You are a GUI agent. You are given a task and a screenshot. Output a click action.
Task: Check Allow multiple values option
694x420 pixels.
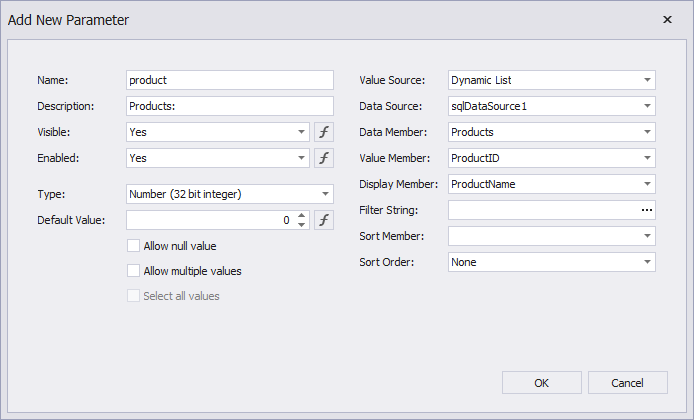(x=134, y=271)
